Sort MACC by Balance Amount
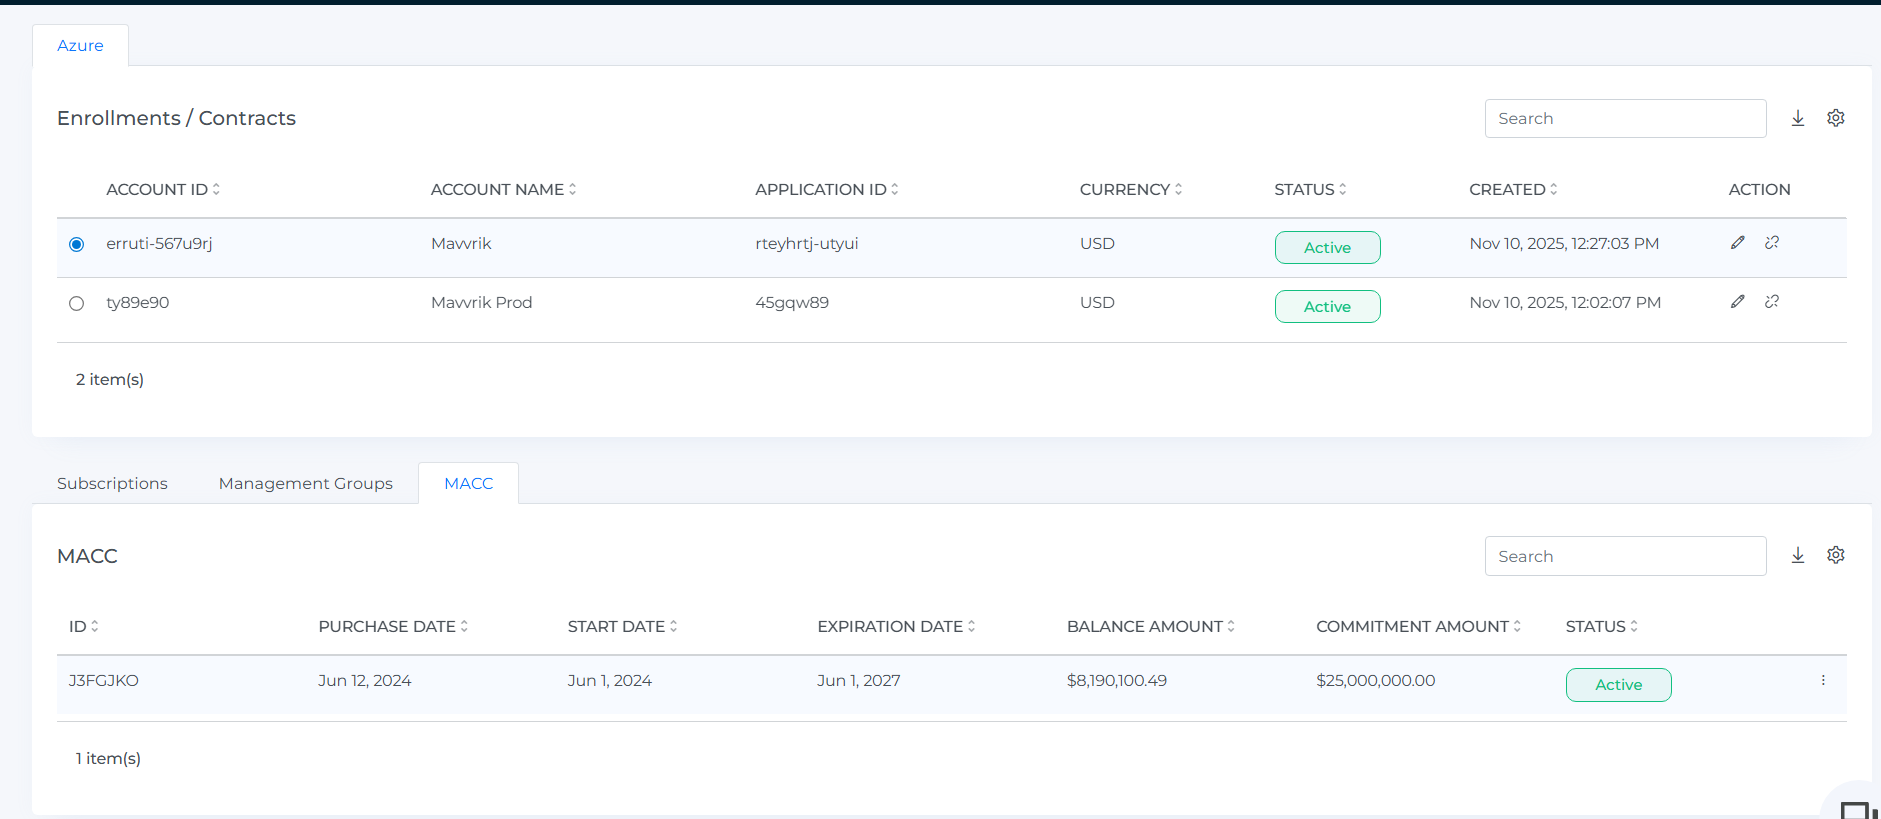This screenshot has height=819, width=1881. click(x=1150, y=627)
